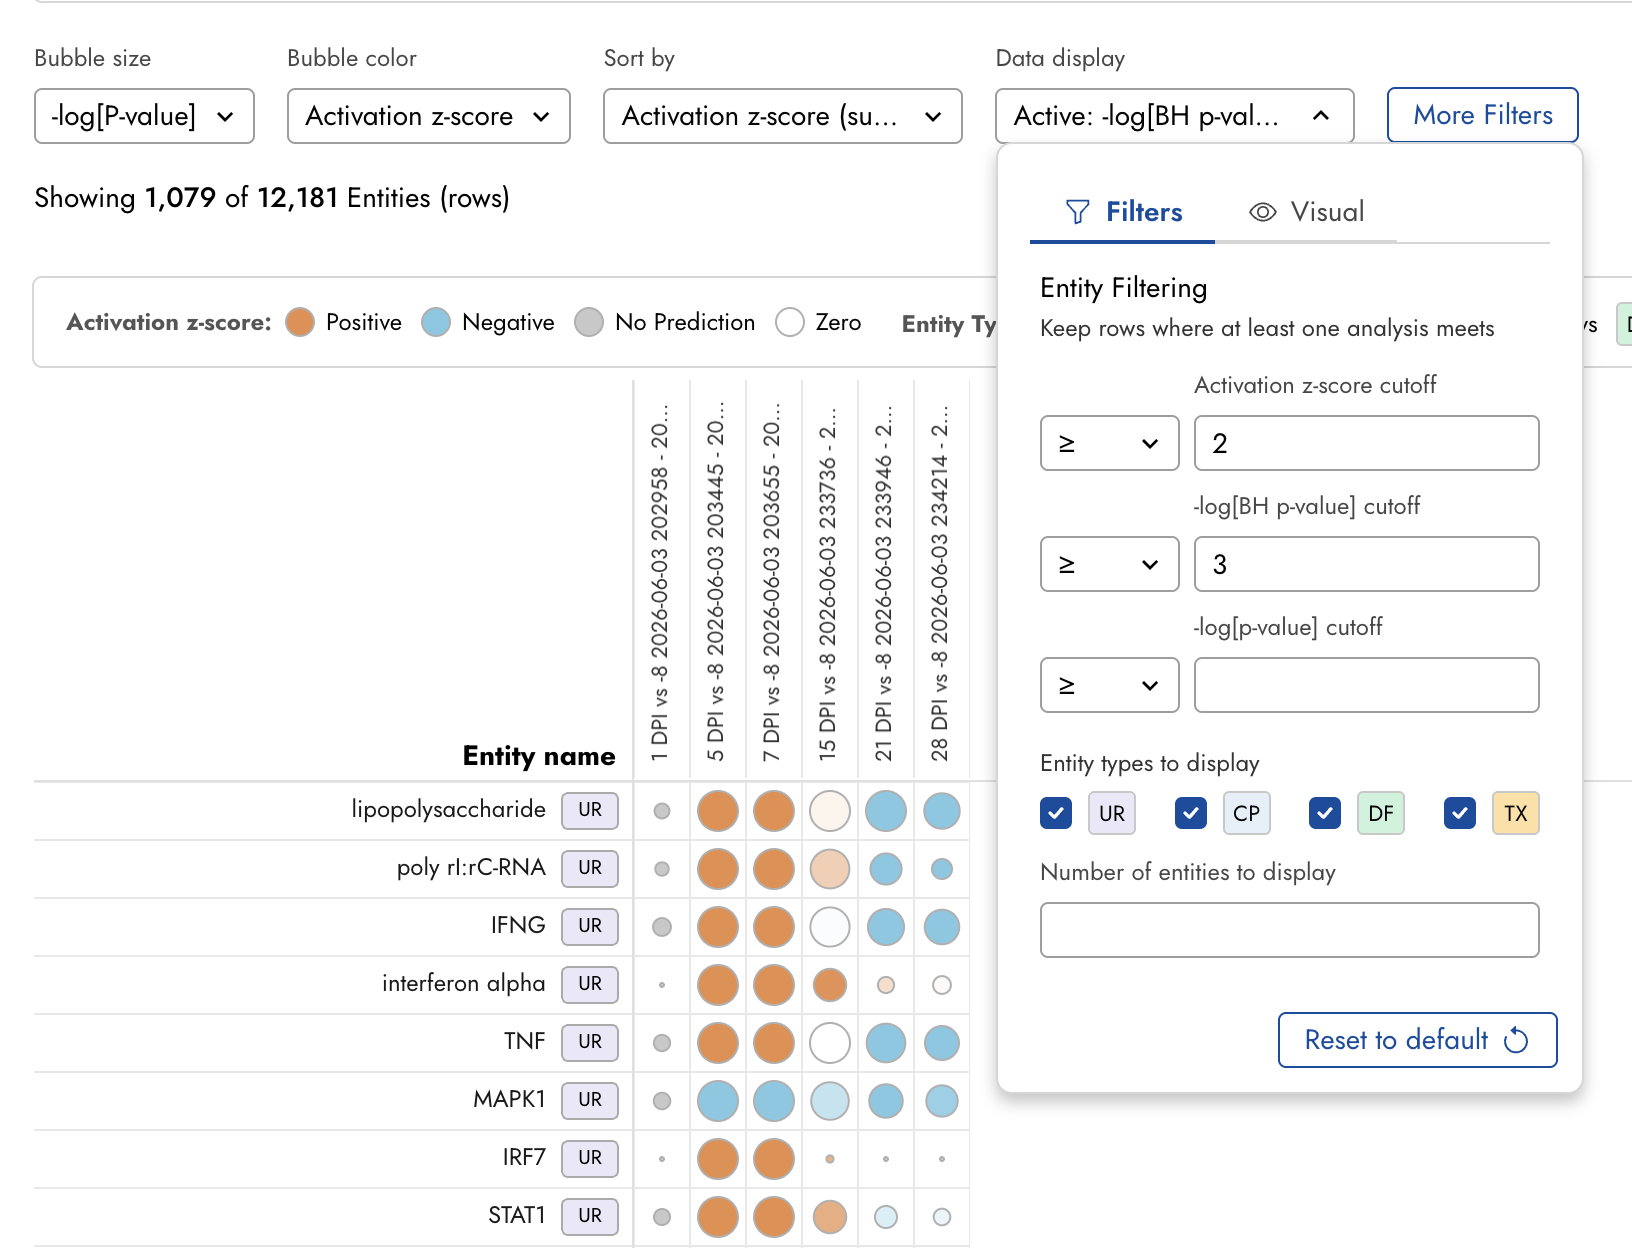Open the Bubble color Activation z-score dropdown
The width and height of the screenshot is (1632, 1248).
click(429, 116)
